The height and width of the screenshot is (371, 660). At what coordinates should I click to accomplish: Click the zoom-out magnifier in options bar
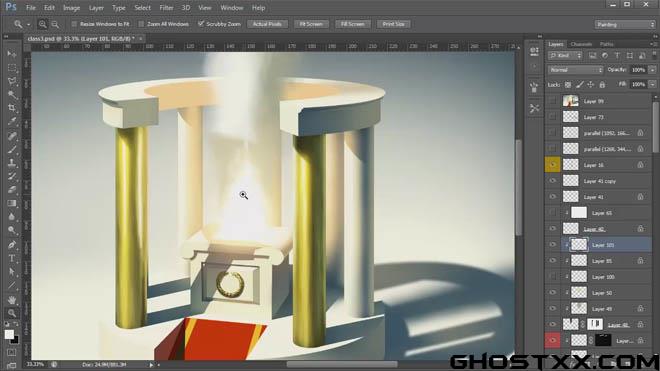point(55,24)
